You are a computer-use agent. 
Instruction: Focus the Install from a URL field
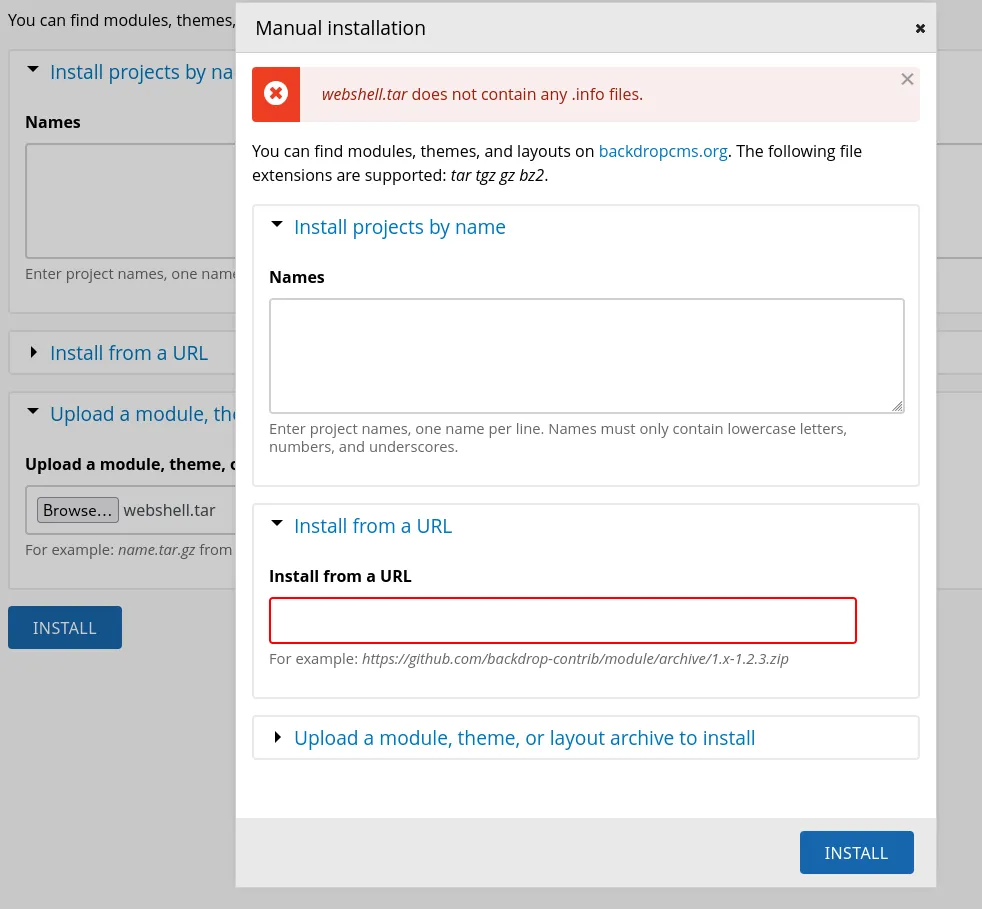[x=562, y=620]
